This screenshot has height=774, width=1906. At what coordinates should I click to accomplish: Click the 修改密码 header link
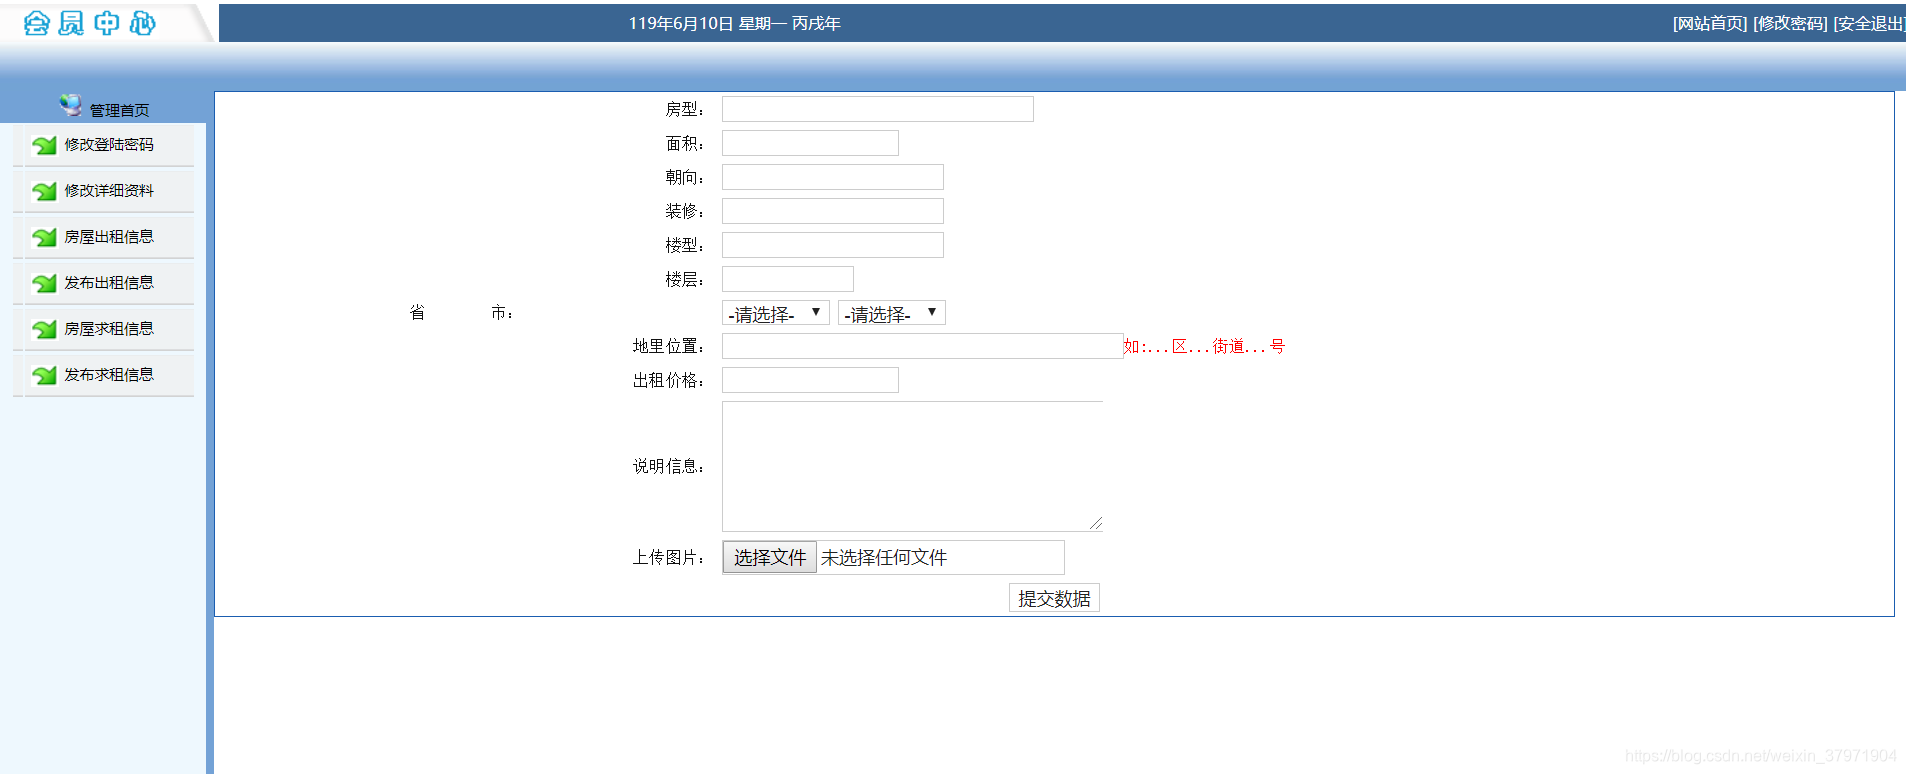pyautogui.click(x=1790, y=23)
